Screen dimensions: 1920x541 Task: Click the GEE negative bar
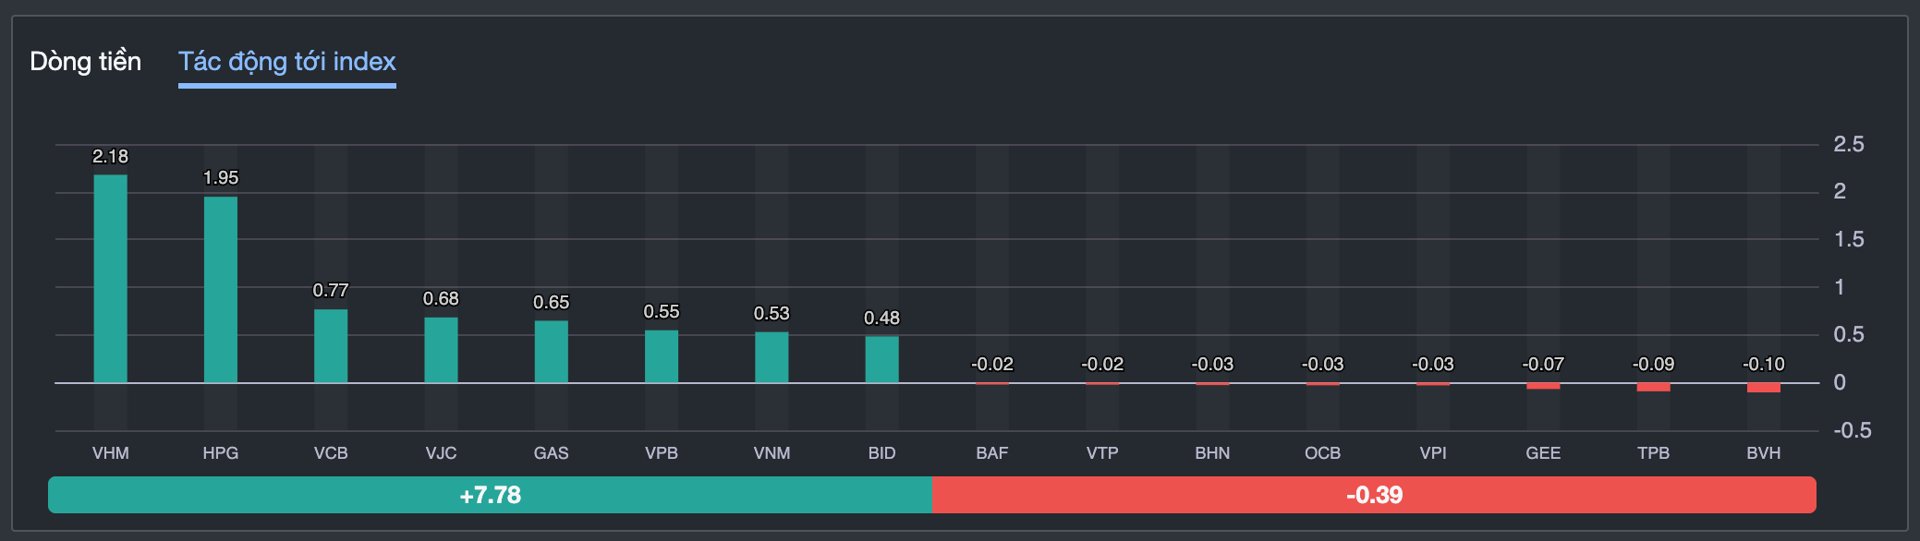point(1543,386)
